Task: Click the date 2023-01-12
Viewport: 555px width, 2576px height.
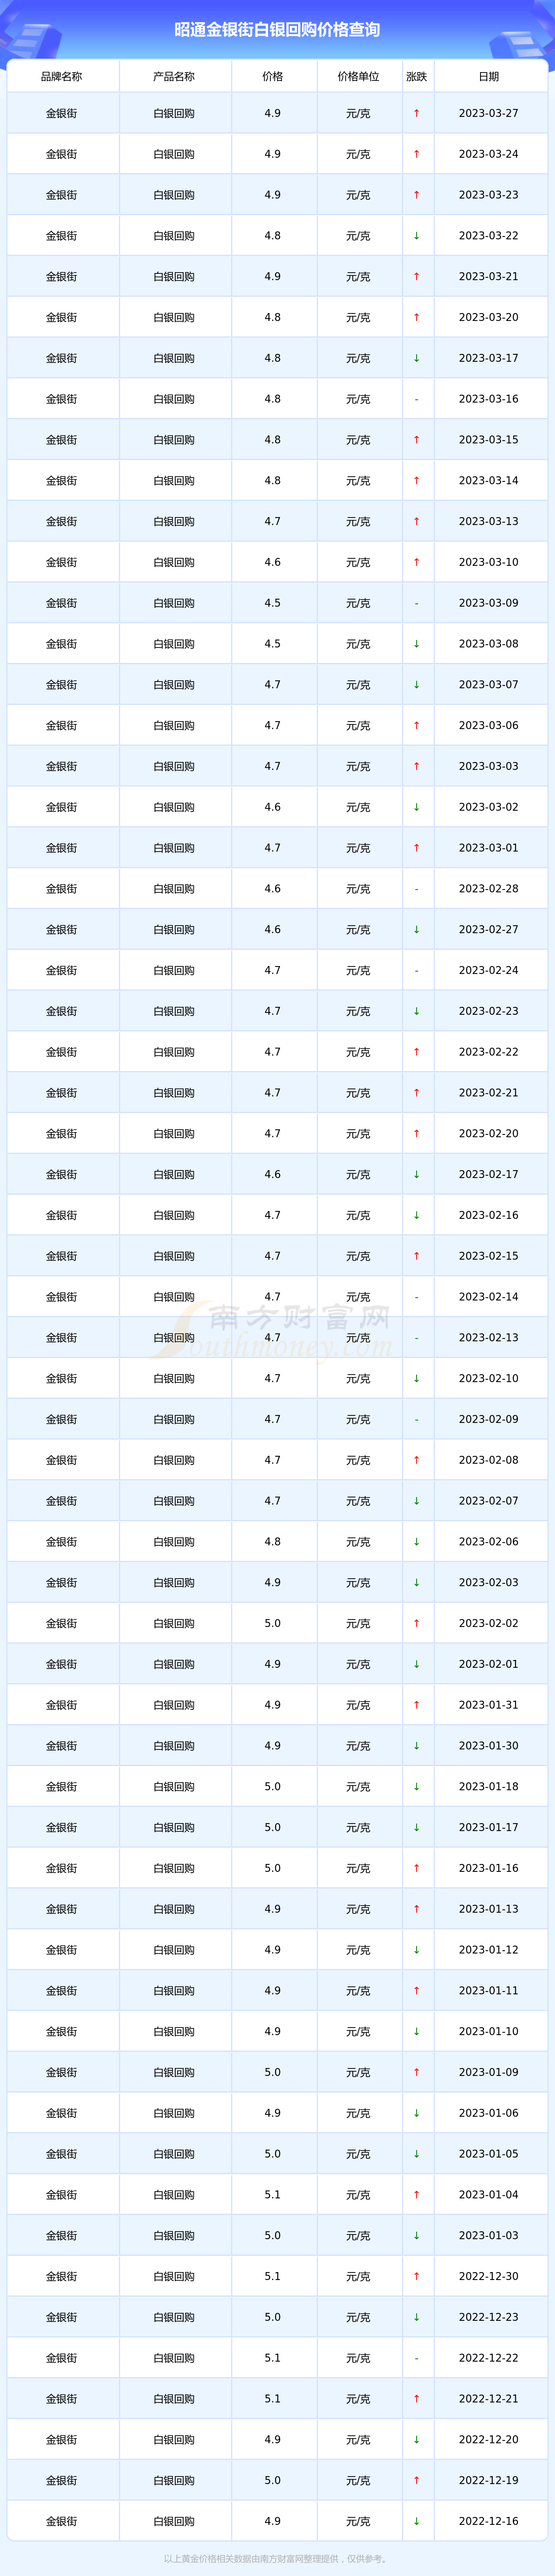Action: pos(489,1950)
